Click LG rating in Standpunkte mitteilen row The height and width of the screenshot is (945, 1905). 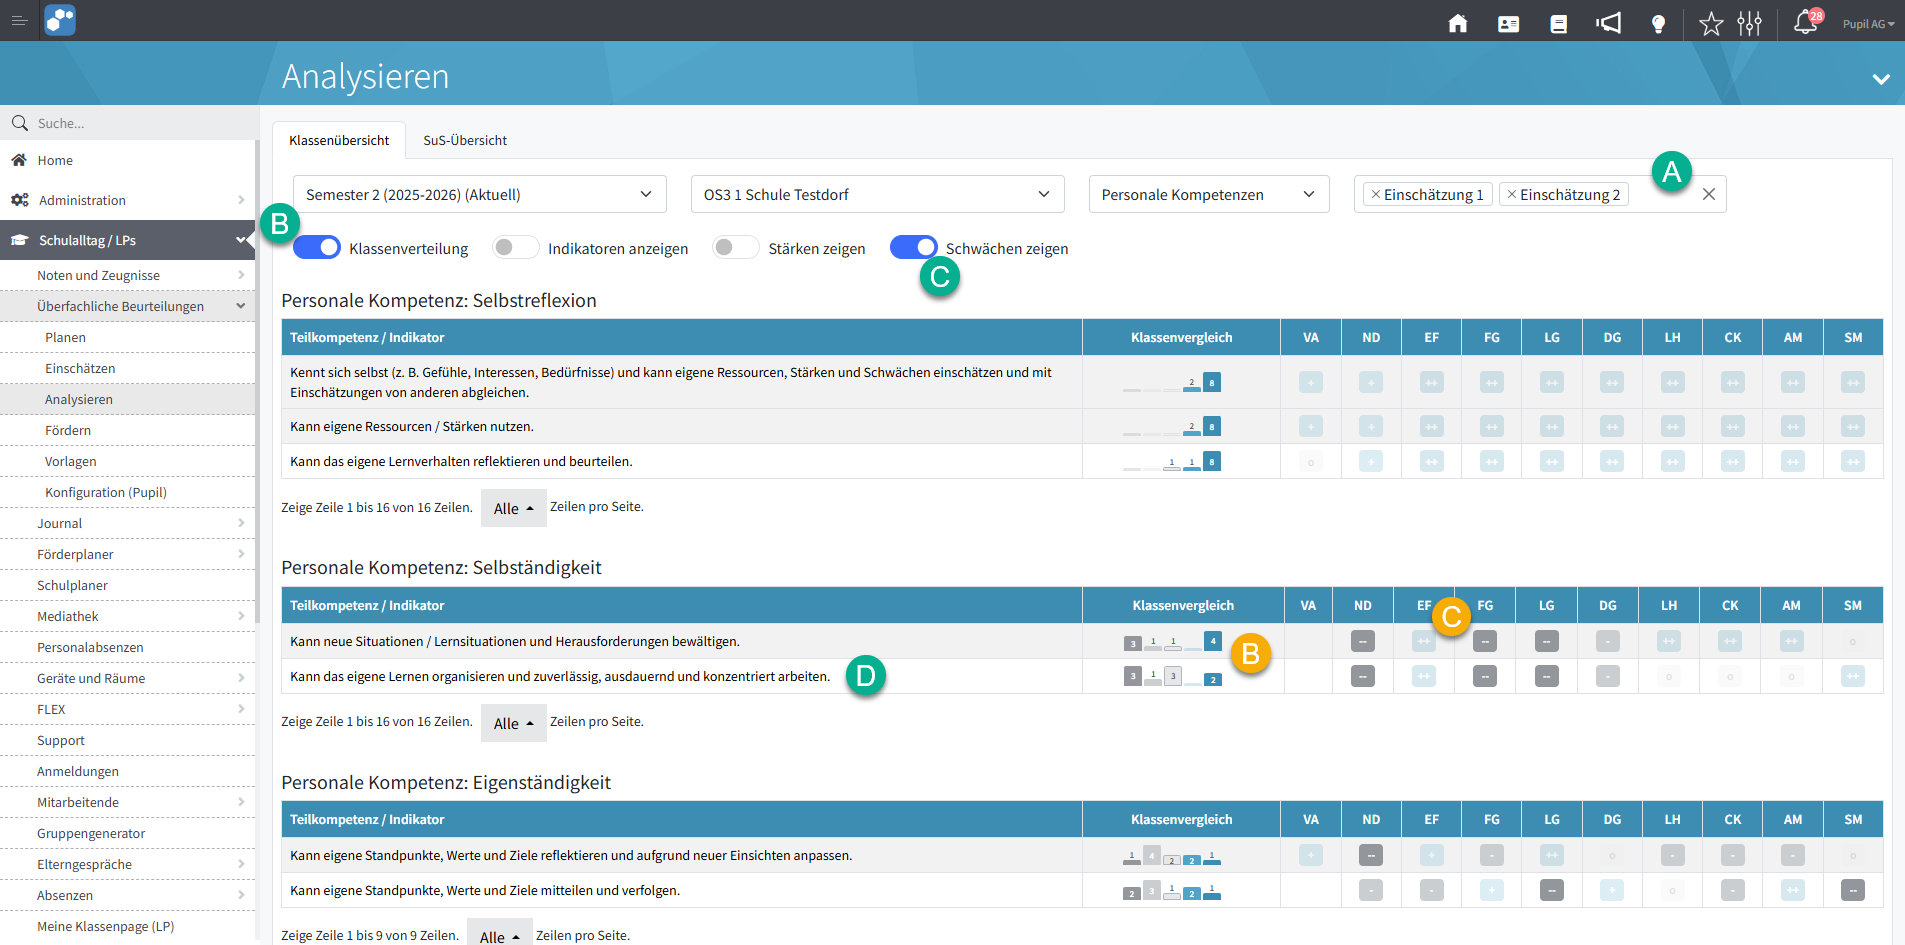1552,890
